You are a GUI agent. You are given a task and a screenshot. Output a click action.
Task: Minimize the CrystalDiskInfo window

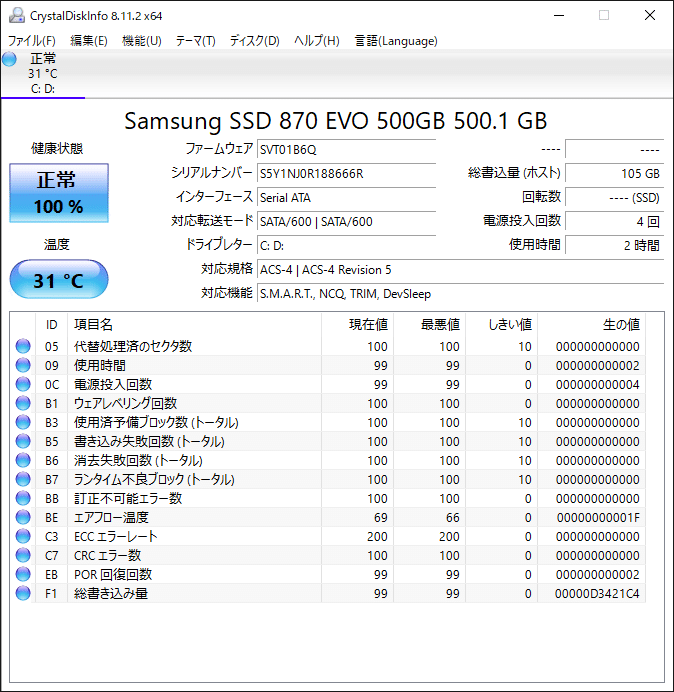[559, 15]
